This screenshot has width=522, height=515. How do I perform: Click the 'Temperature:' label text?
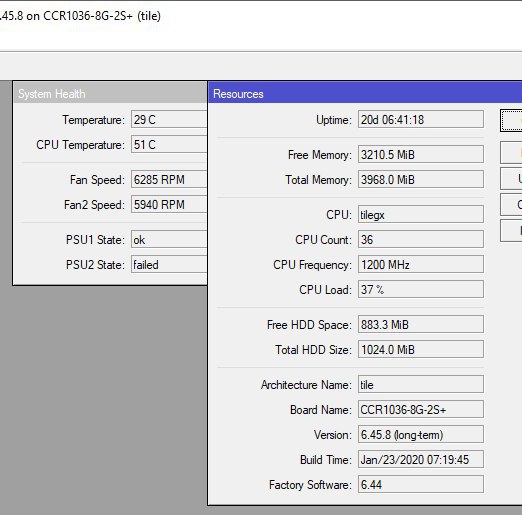point(93,120)
